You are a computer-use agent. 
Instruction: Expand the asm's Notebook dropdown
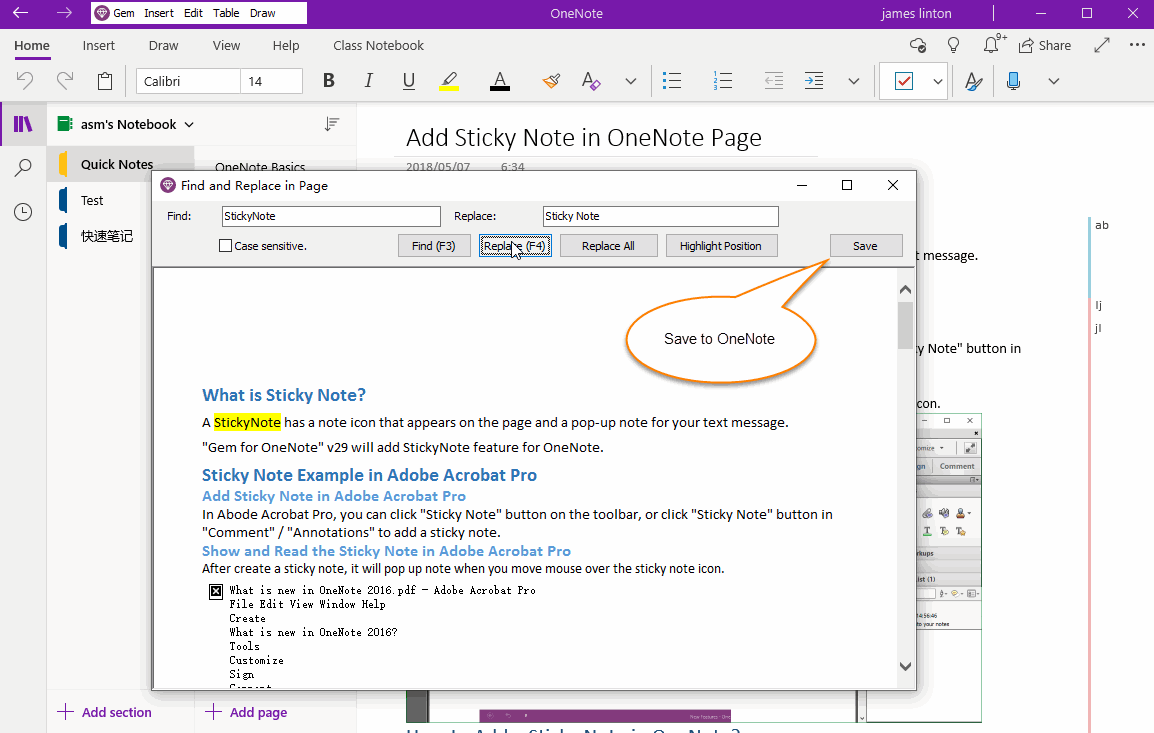tap(189, 124)
